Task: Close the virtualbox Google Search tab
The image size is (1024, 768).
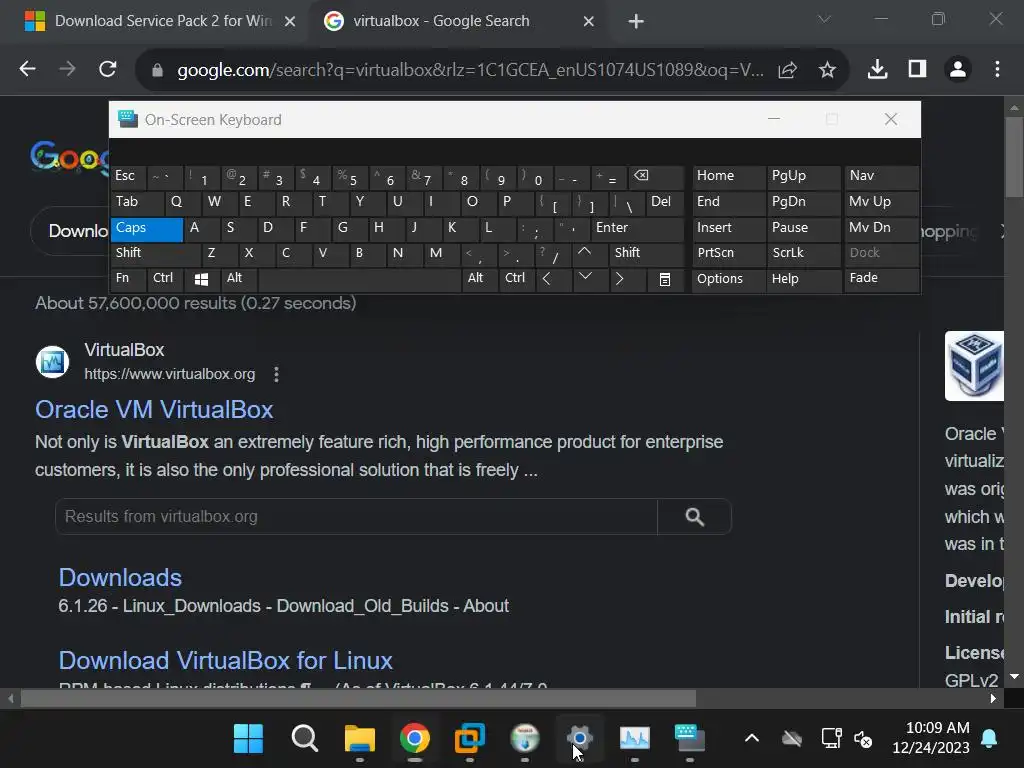Action: pos(588,22)
